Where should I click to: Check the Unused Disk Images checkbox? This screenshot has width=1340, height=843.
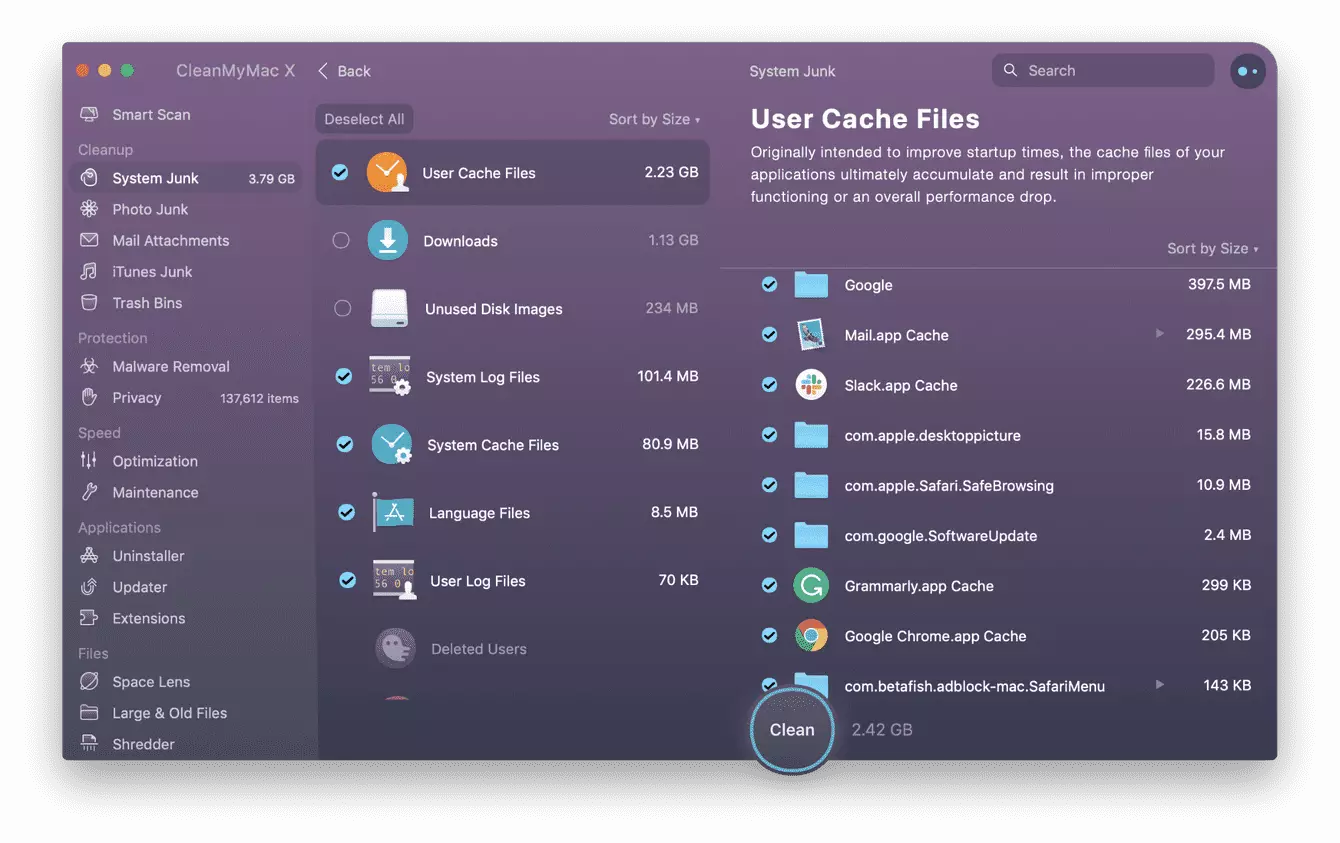(342, 308)
